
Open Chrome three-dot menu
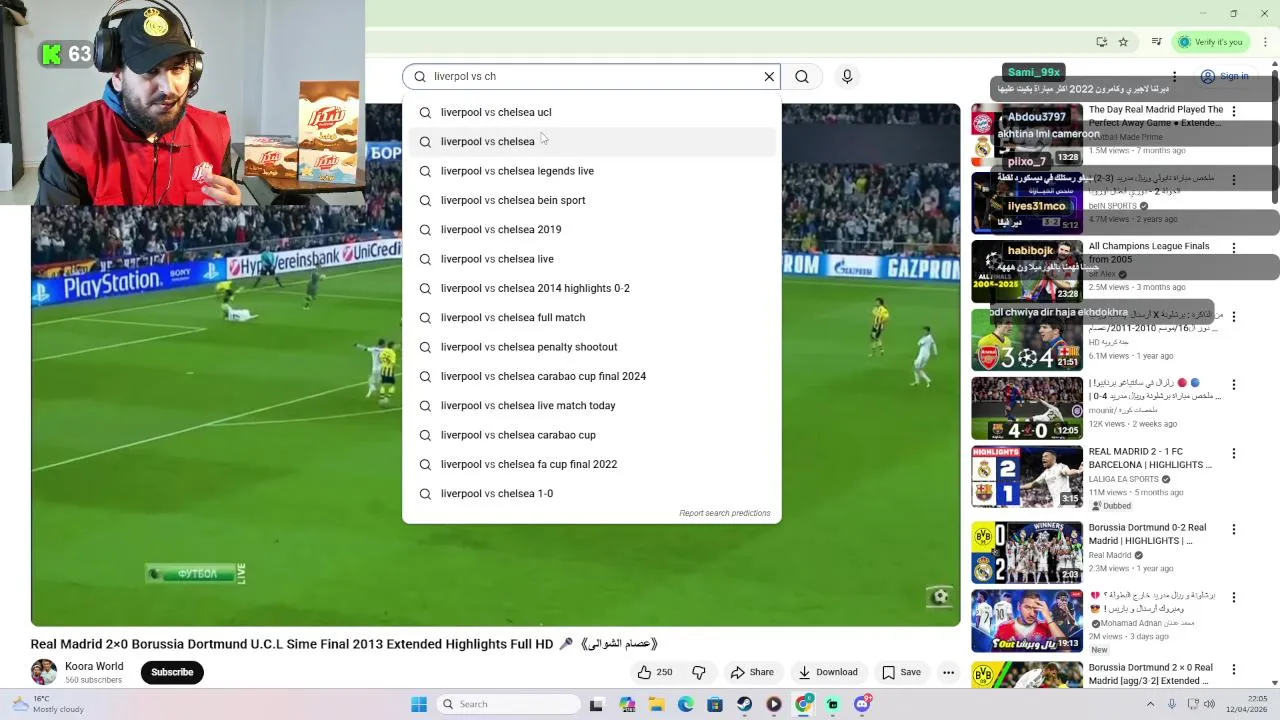(x=1265, y=42)
